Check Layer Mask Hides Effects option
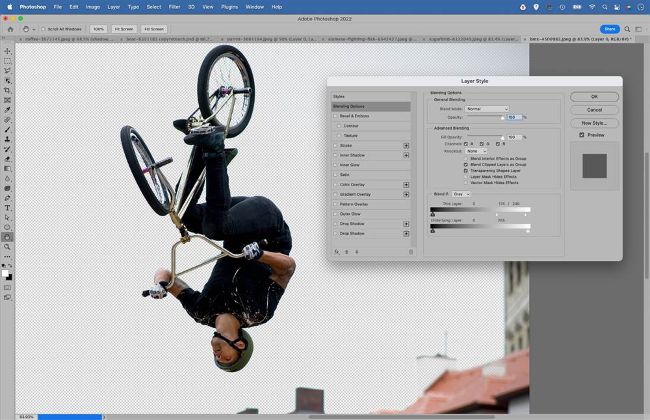This screenshot has width=650, height=420. pos(466,177)
